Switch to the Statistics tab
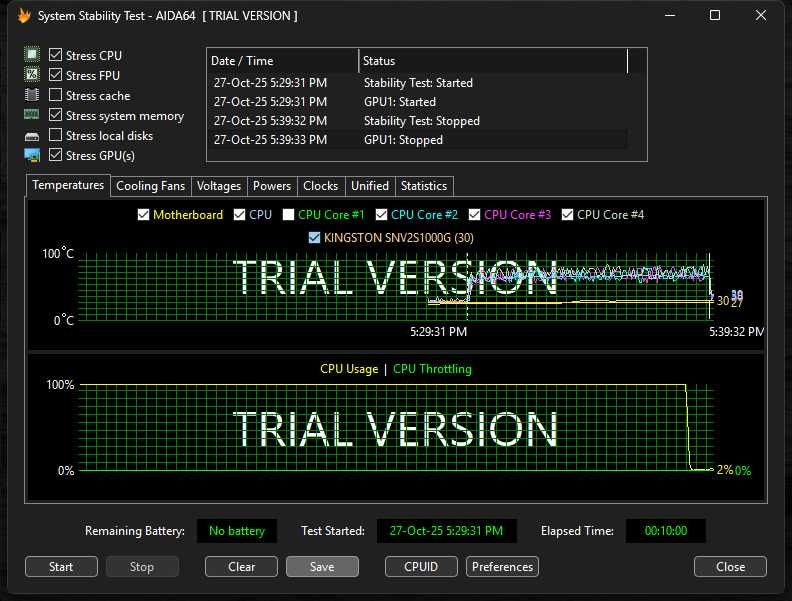 tap(424, 186)
